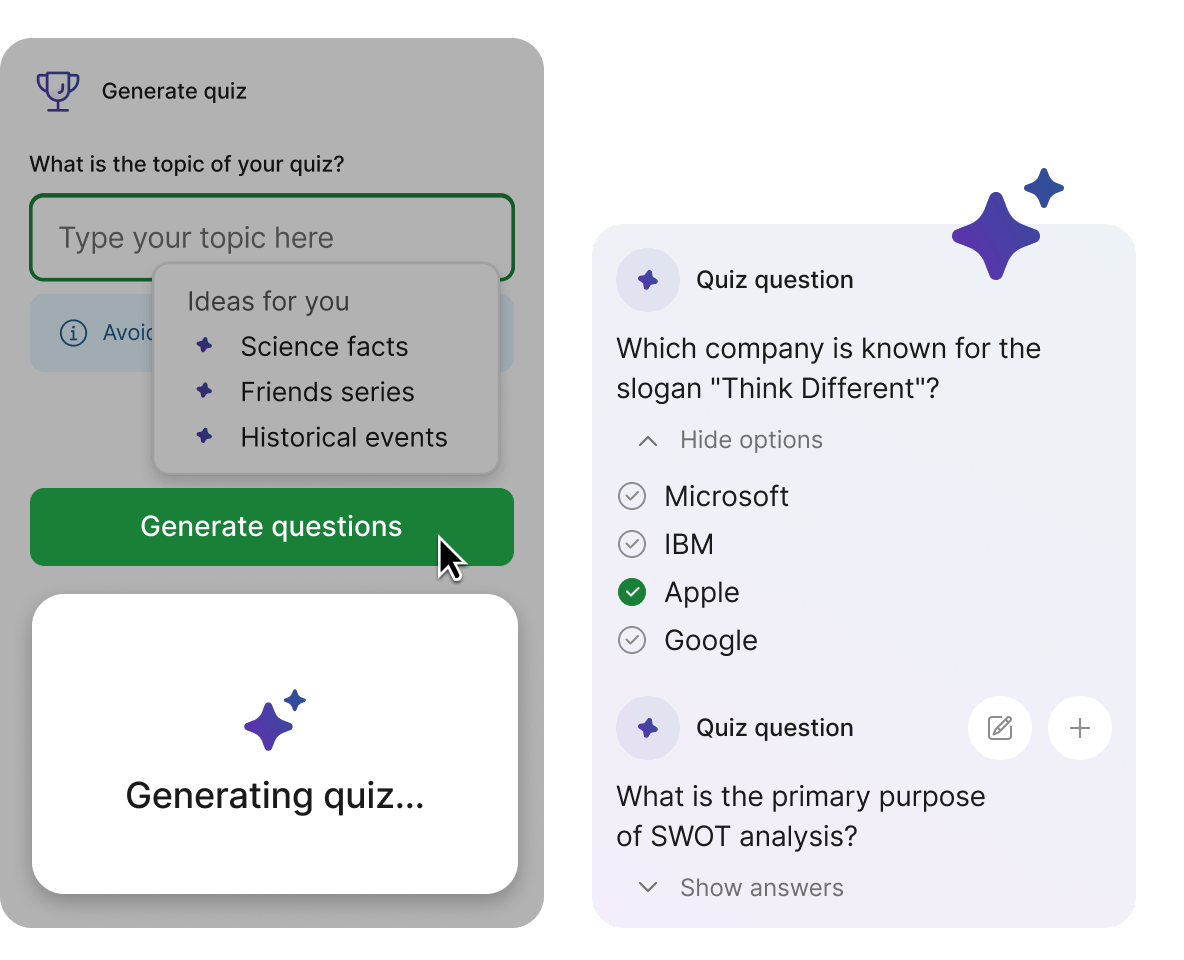1184x960 pixels.
Task: Click the sparkle icon beside the first Quiz question
Action: coord(647,280)
